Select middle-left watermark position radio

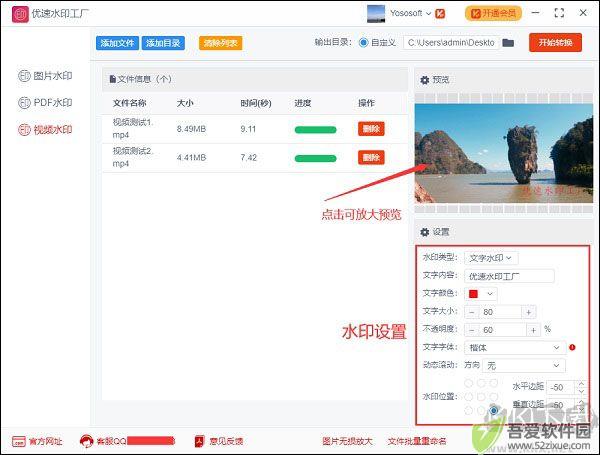click(468, 397)
